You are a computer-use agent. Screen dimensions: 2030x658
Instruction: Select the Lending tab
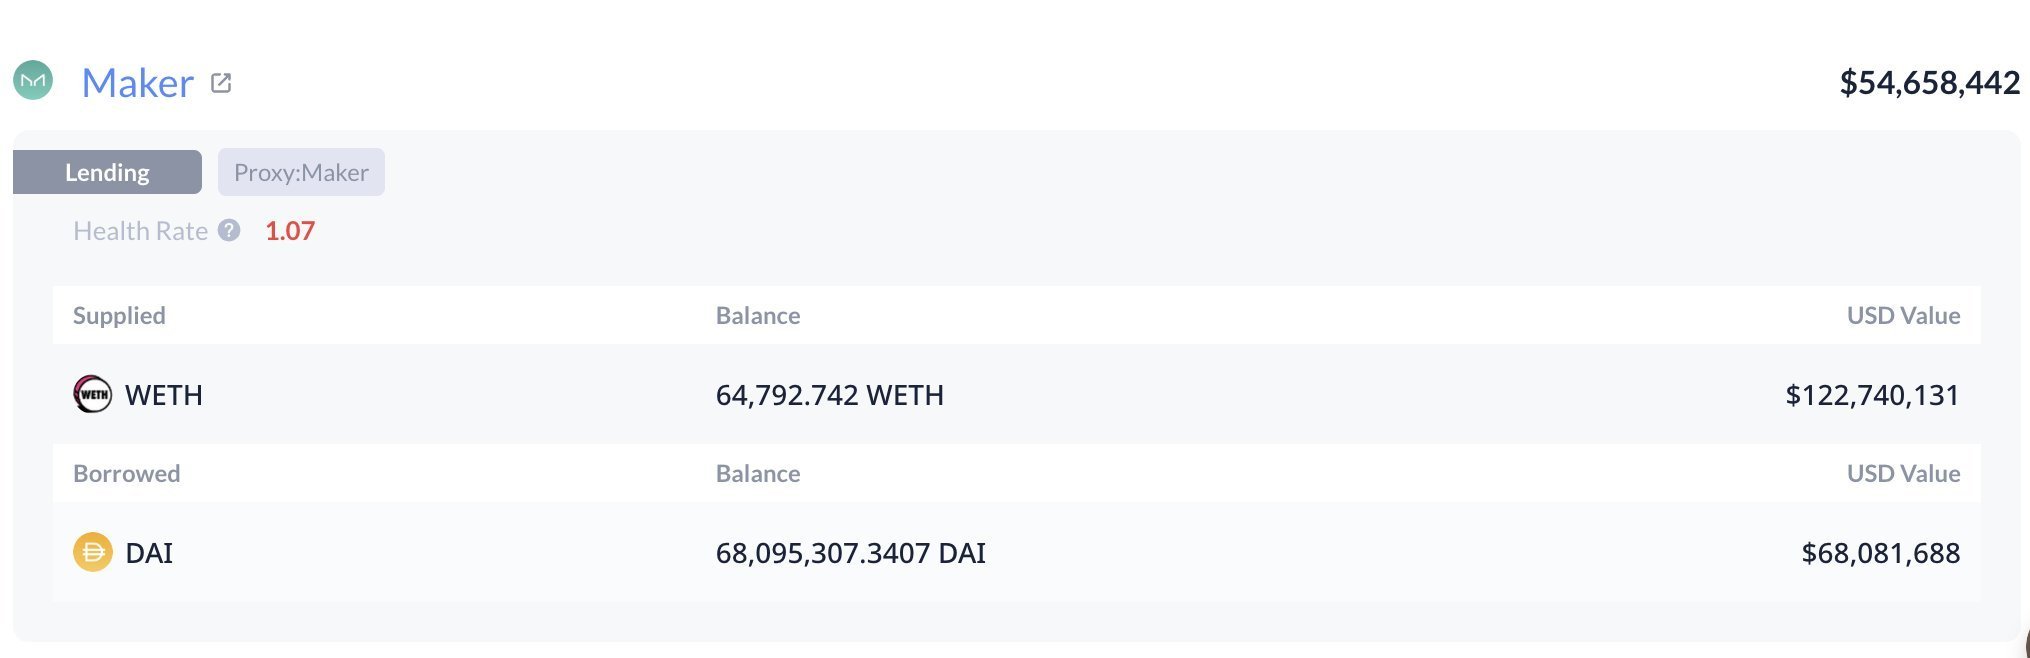coord(107,172)
